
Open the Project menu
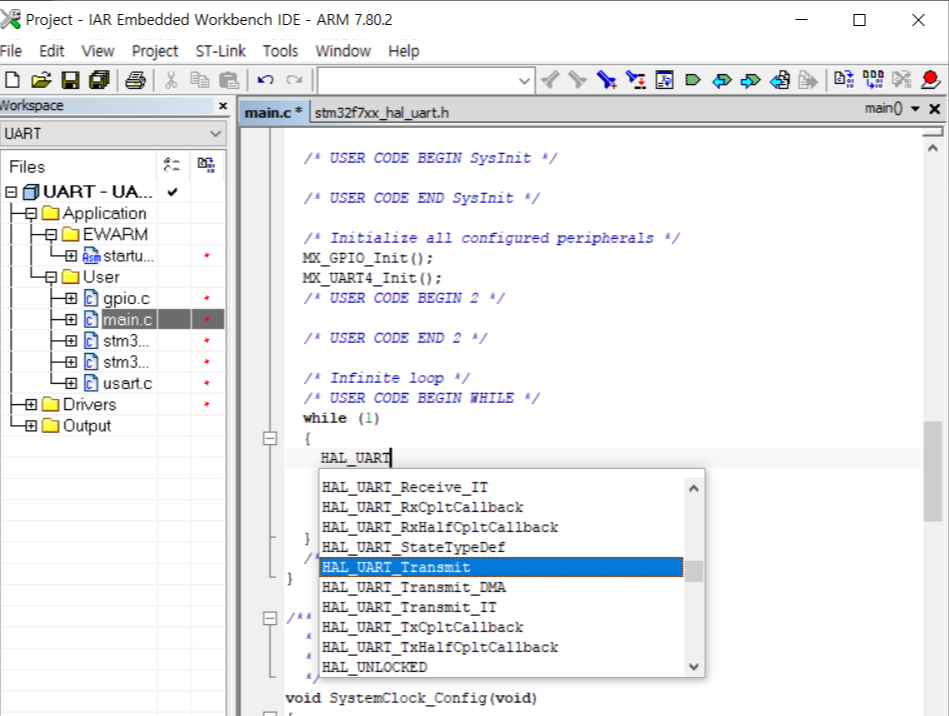(x=155, y=51)
